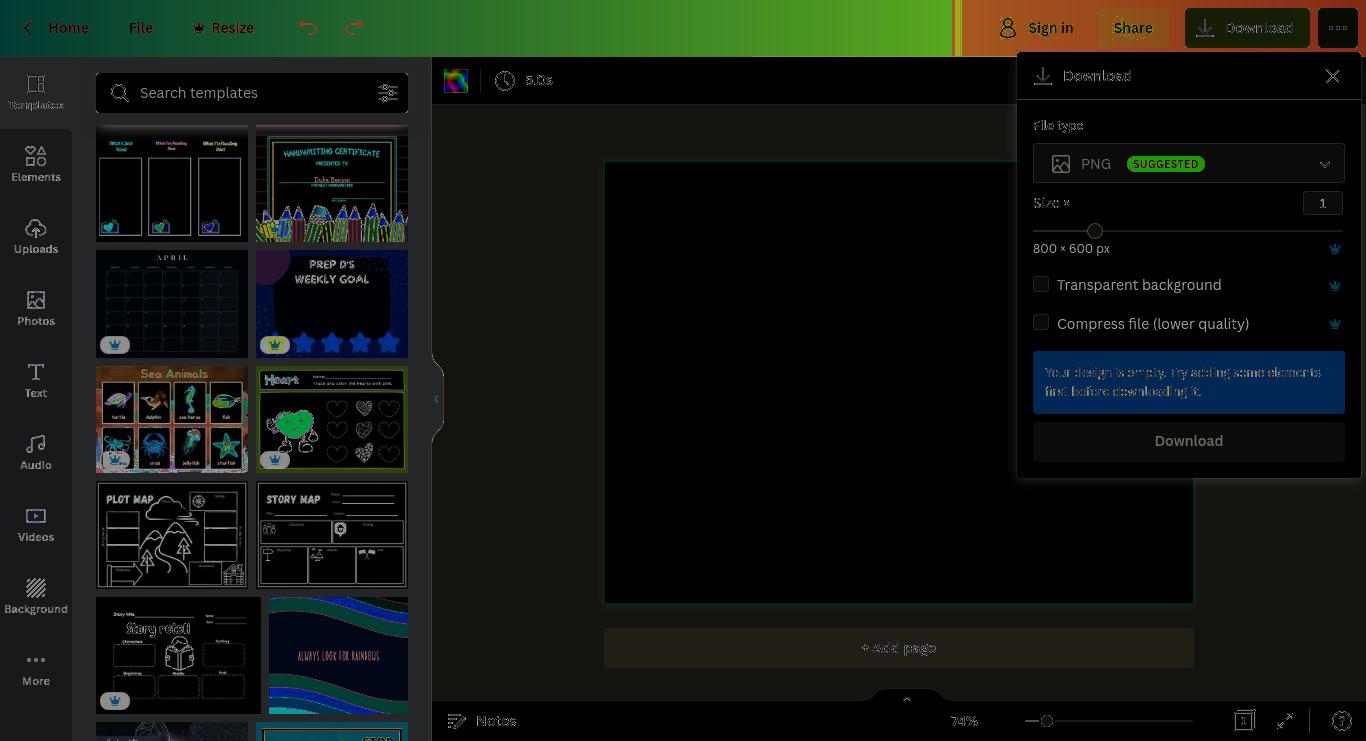Image resolution: width=1366 pixels, height=741 pixels.
Task: Open the Videos sidebar panel
Action: [36, 524]
